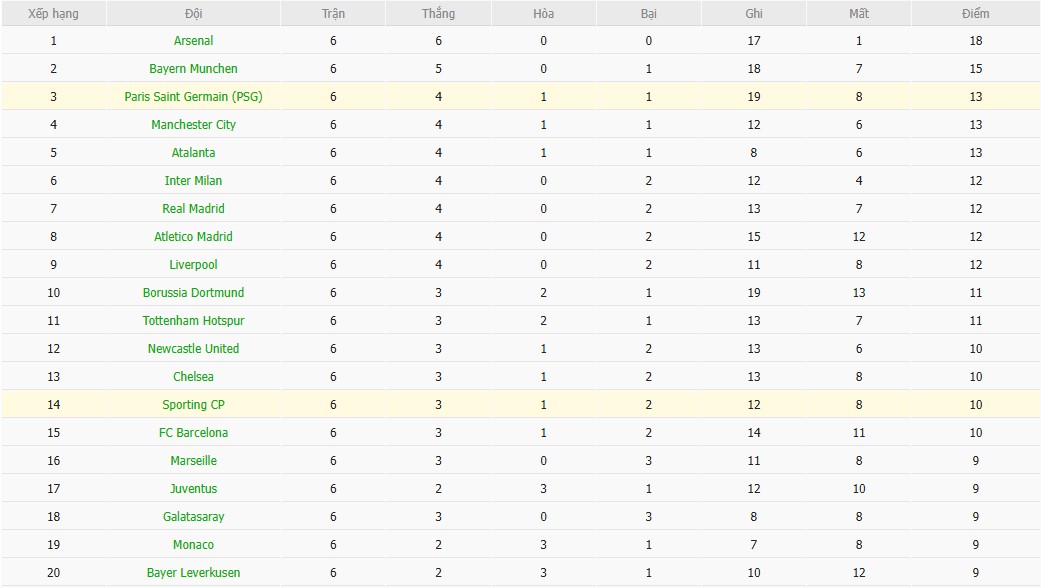Click the Bayern Munchen team name
This screenshot has height=588, width=1049.
click(193, 69)
